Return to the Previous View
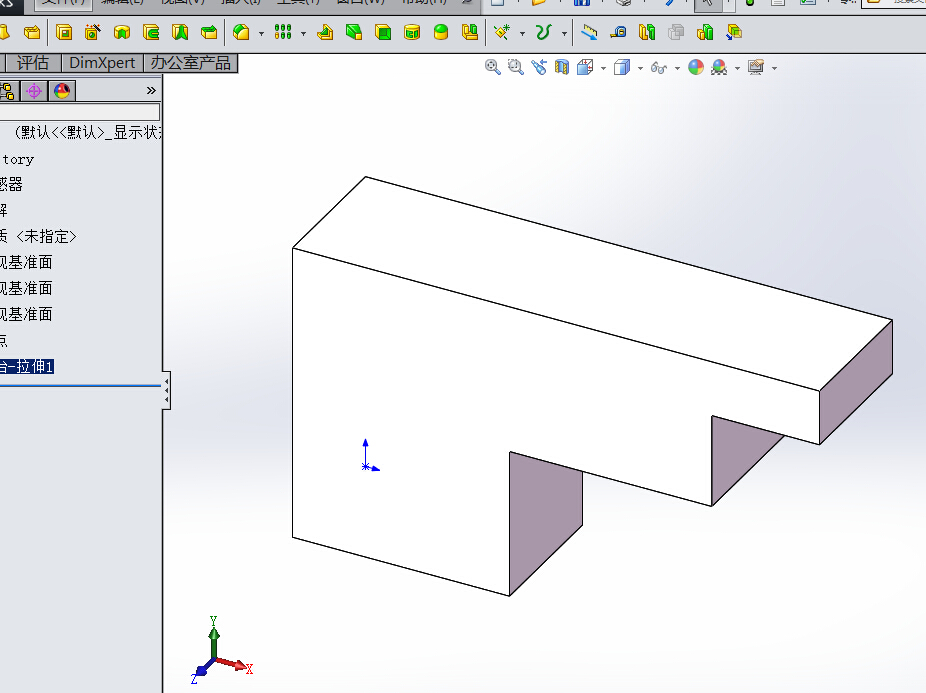926x693 pixels. point(539,67)
